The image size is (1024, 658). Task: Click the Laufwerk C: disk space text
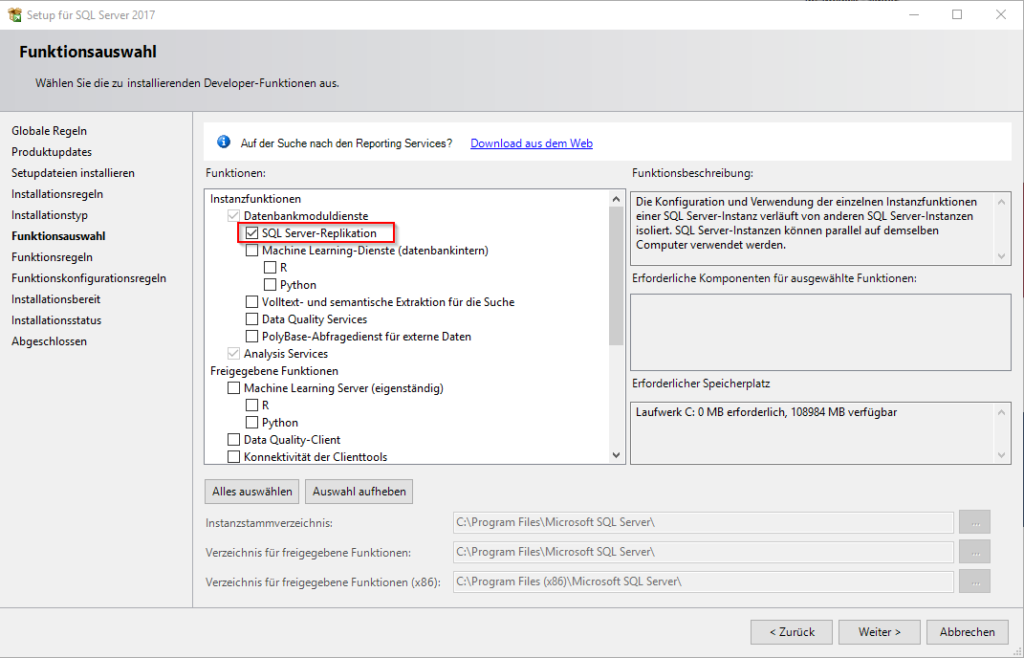766,413
